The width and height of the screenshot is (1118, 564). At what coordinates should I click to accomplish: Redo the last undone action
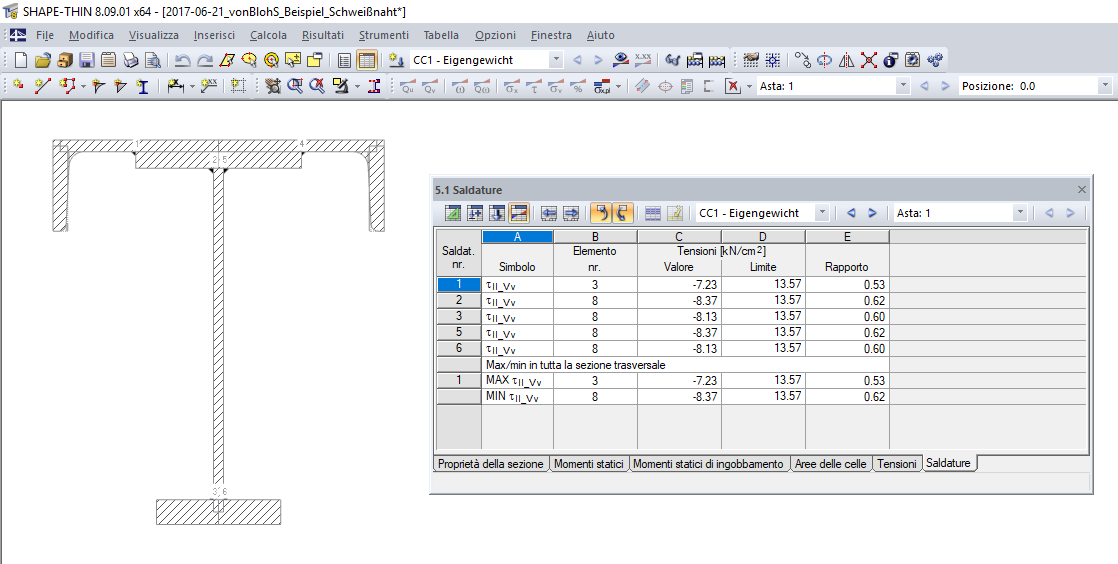point(205,61)
